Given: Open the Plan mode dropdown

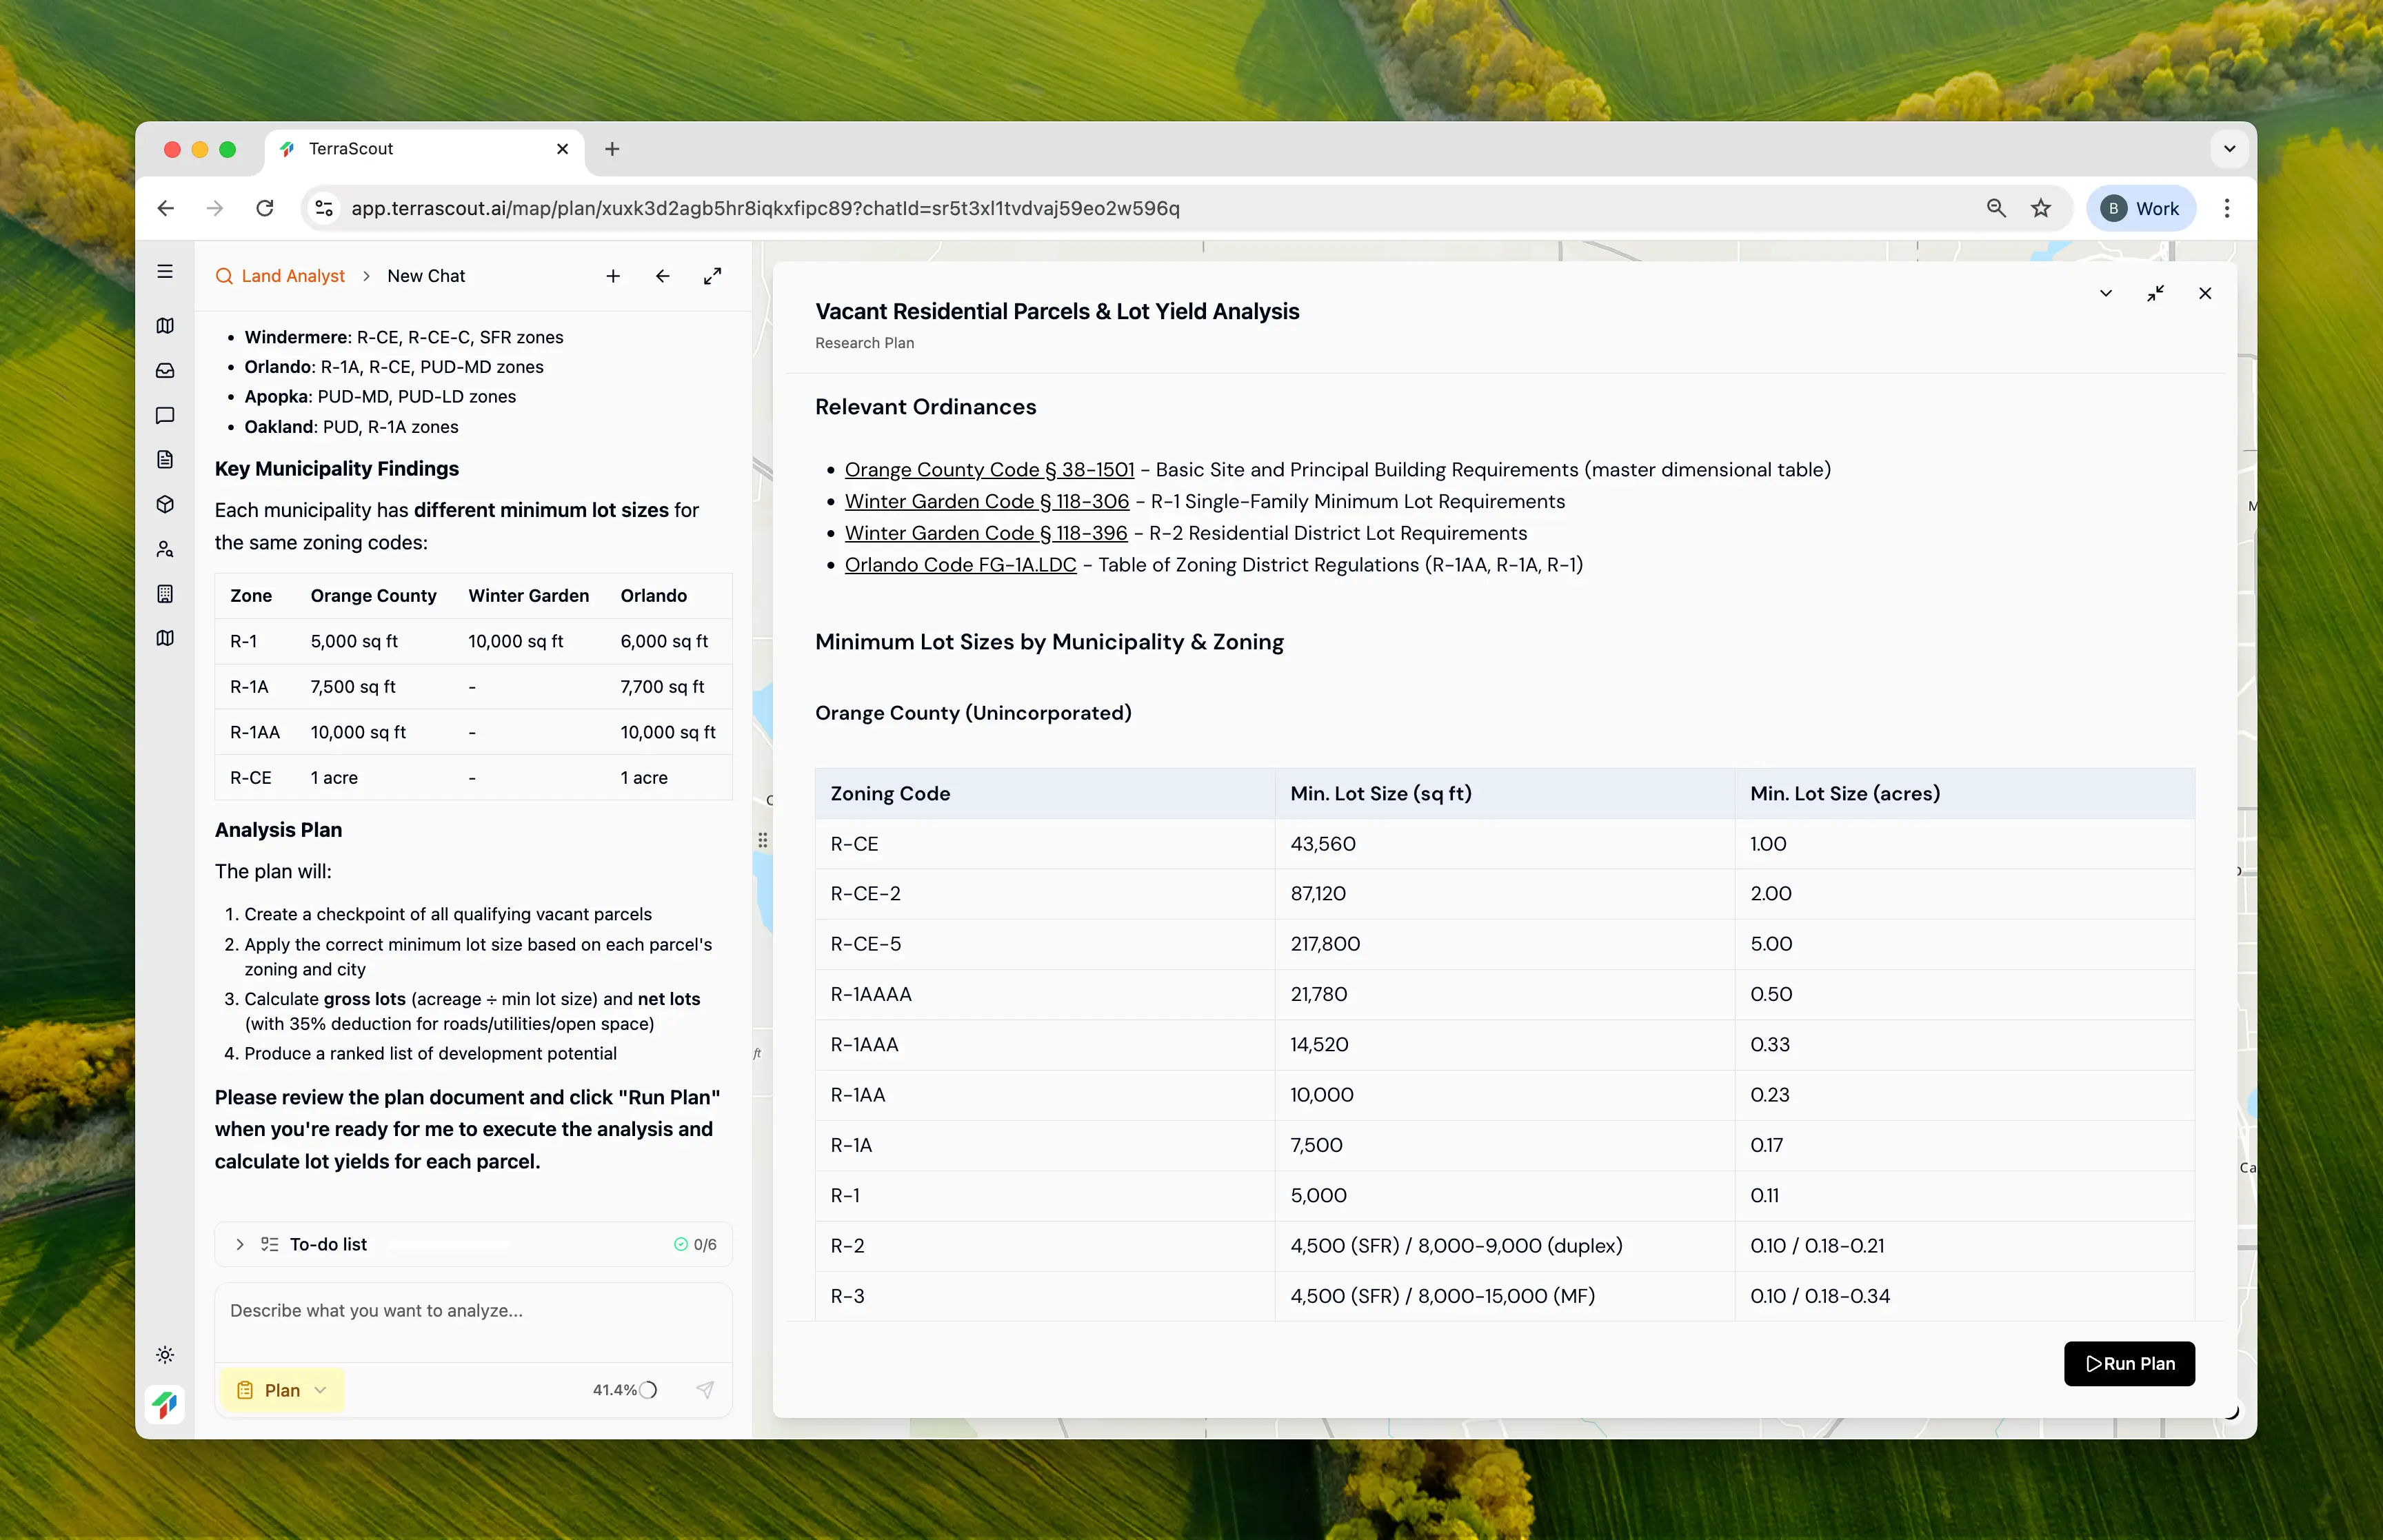Looking at the screenshot, I should [282, 1390].
